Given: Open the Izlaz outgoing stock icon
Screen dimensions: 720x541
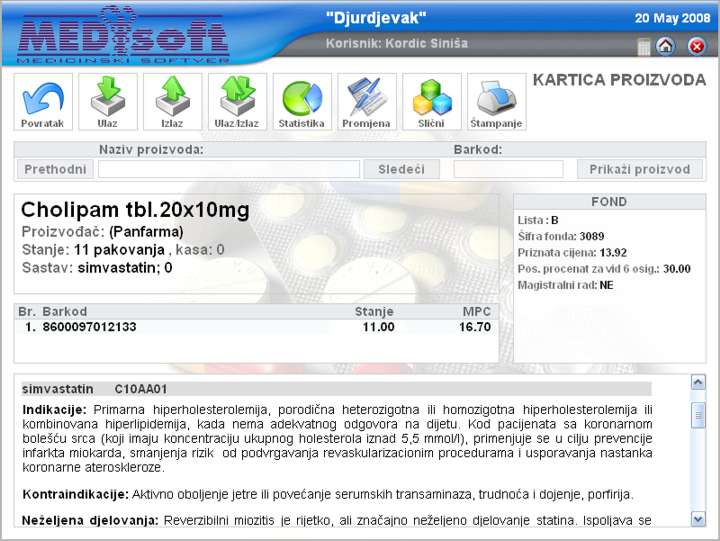Looking at the screenshot, I should (x=172, y=101).
